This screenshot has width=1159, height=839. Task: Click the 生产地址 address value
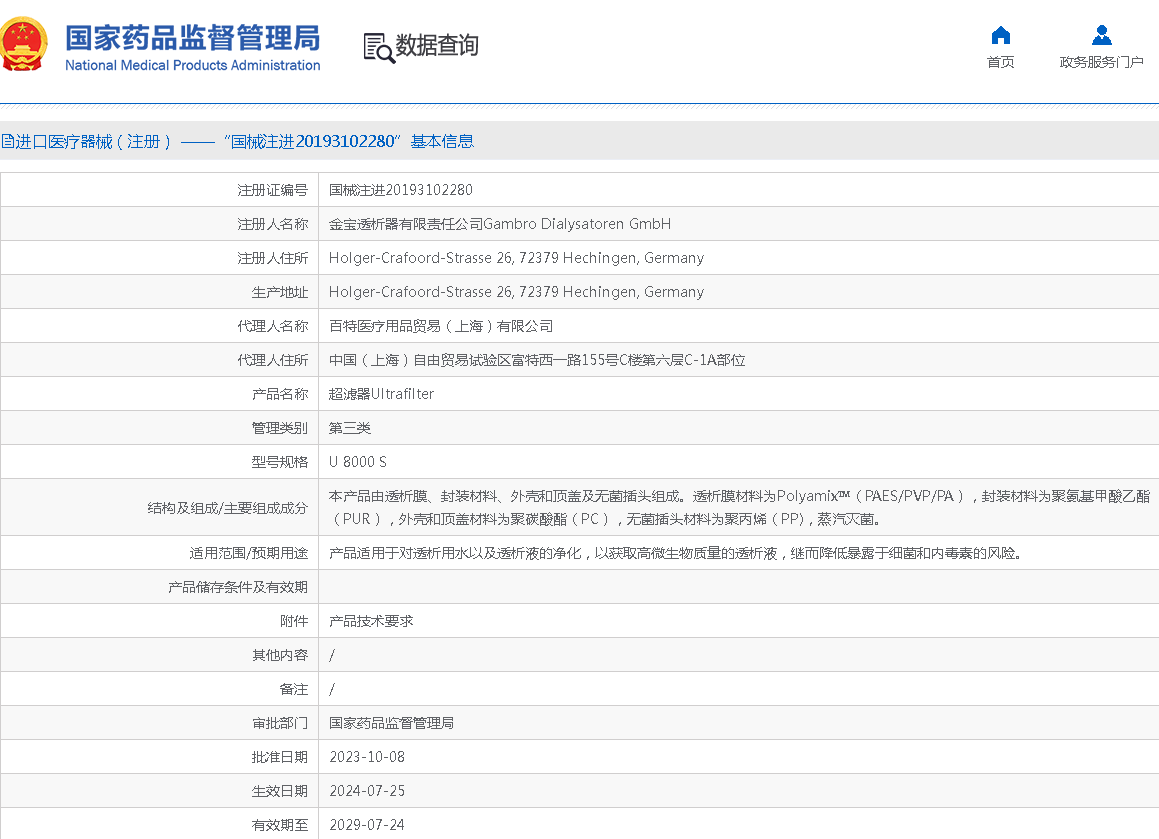coord(516,292)
